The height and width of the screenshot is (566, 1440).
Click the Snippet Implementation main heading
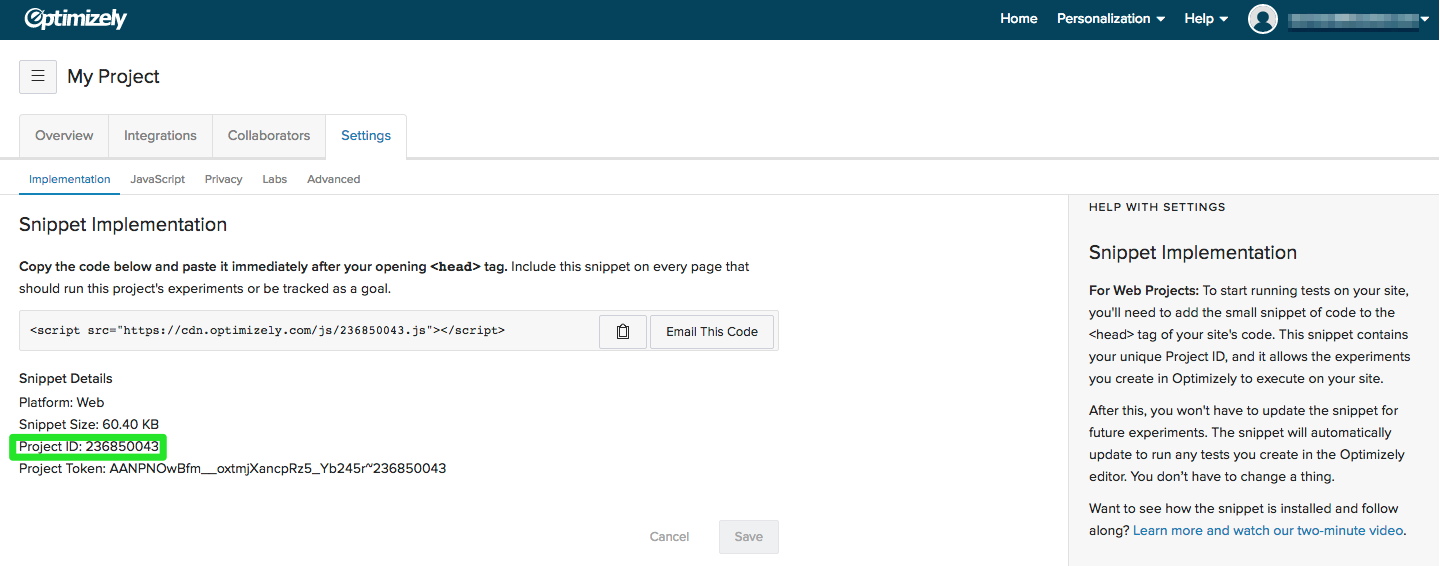(x=123, y=225)
